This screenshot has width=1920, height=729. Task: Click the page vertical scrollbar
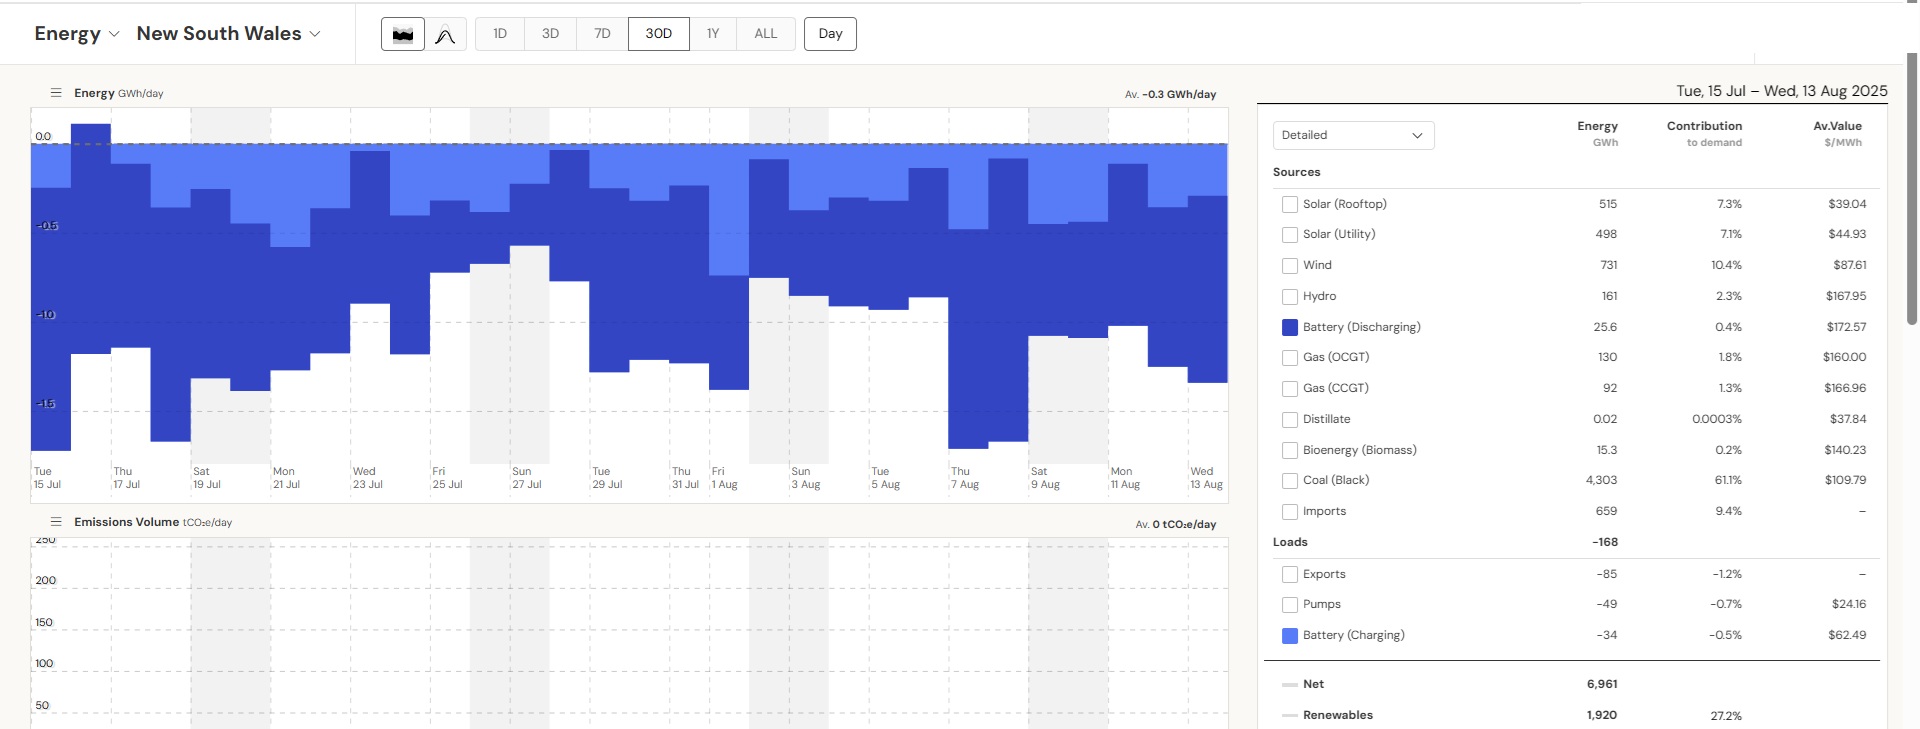[1911, 190]
